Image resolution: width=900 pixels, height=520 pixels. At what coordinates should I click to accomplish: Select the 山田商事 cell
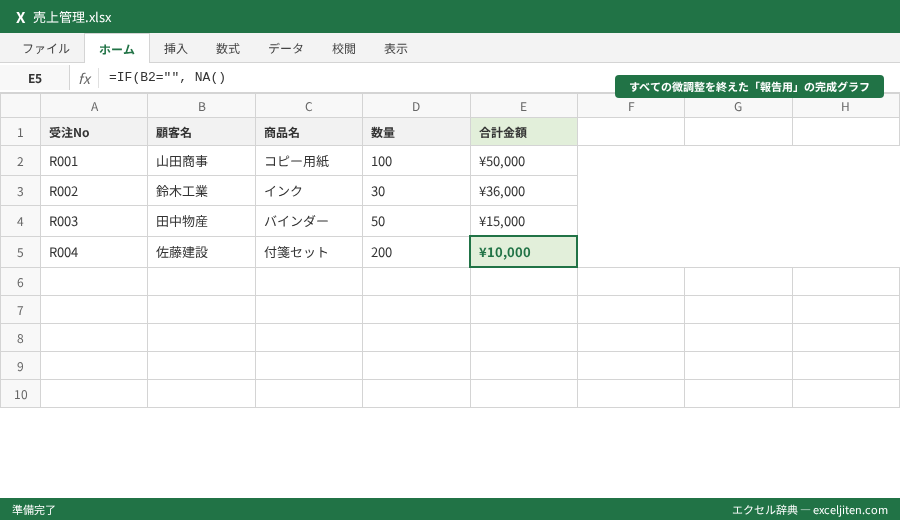[201, 161]
